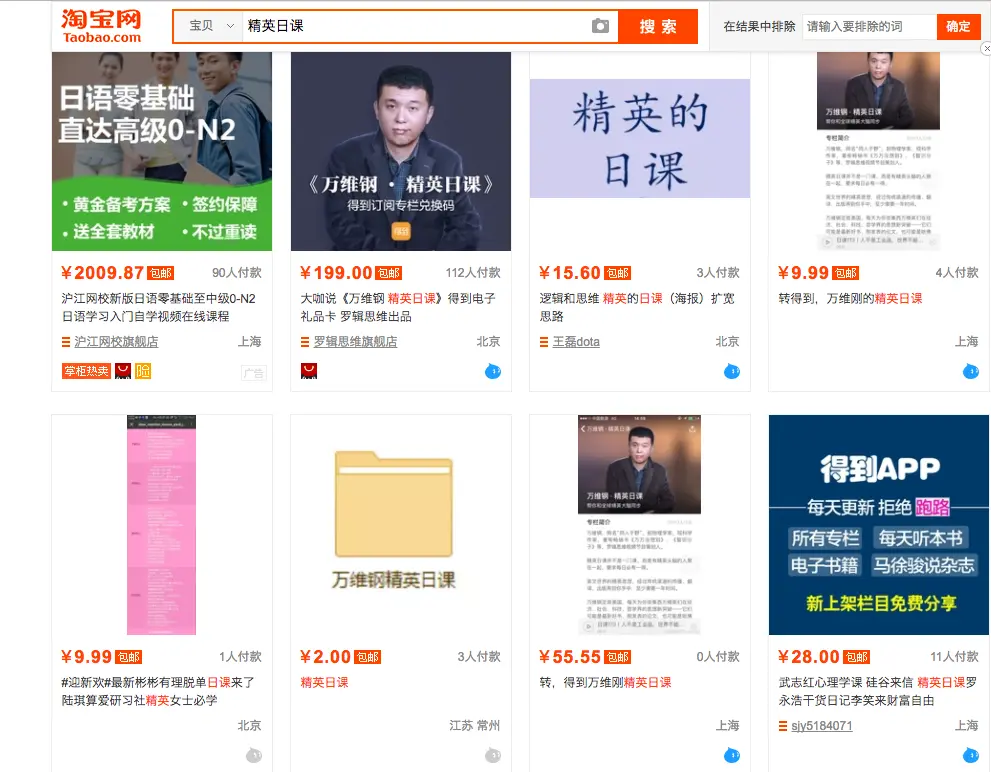Viewport: 991px width, 772px height.
Task: Chat with seller via Wangwang icon on 罗辑思维 card
Action: (493, 371)
